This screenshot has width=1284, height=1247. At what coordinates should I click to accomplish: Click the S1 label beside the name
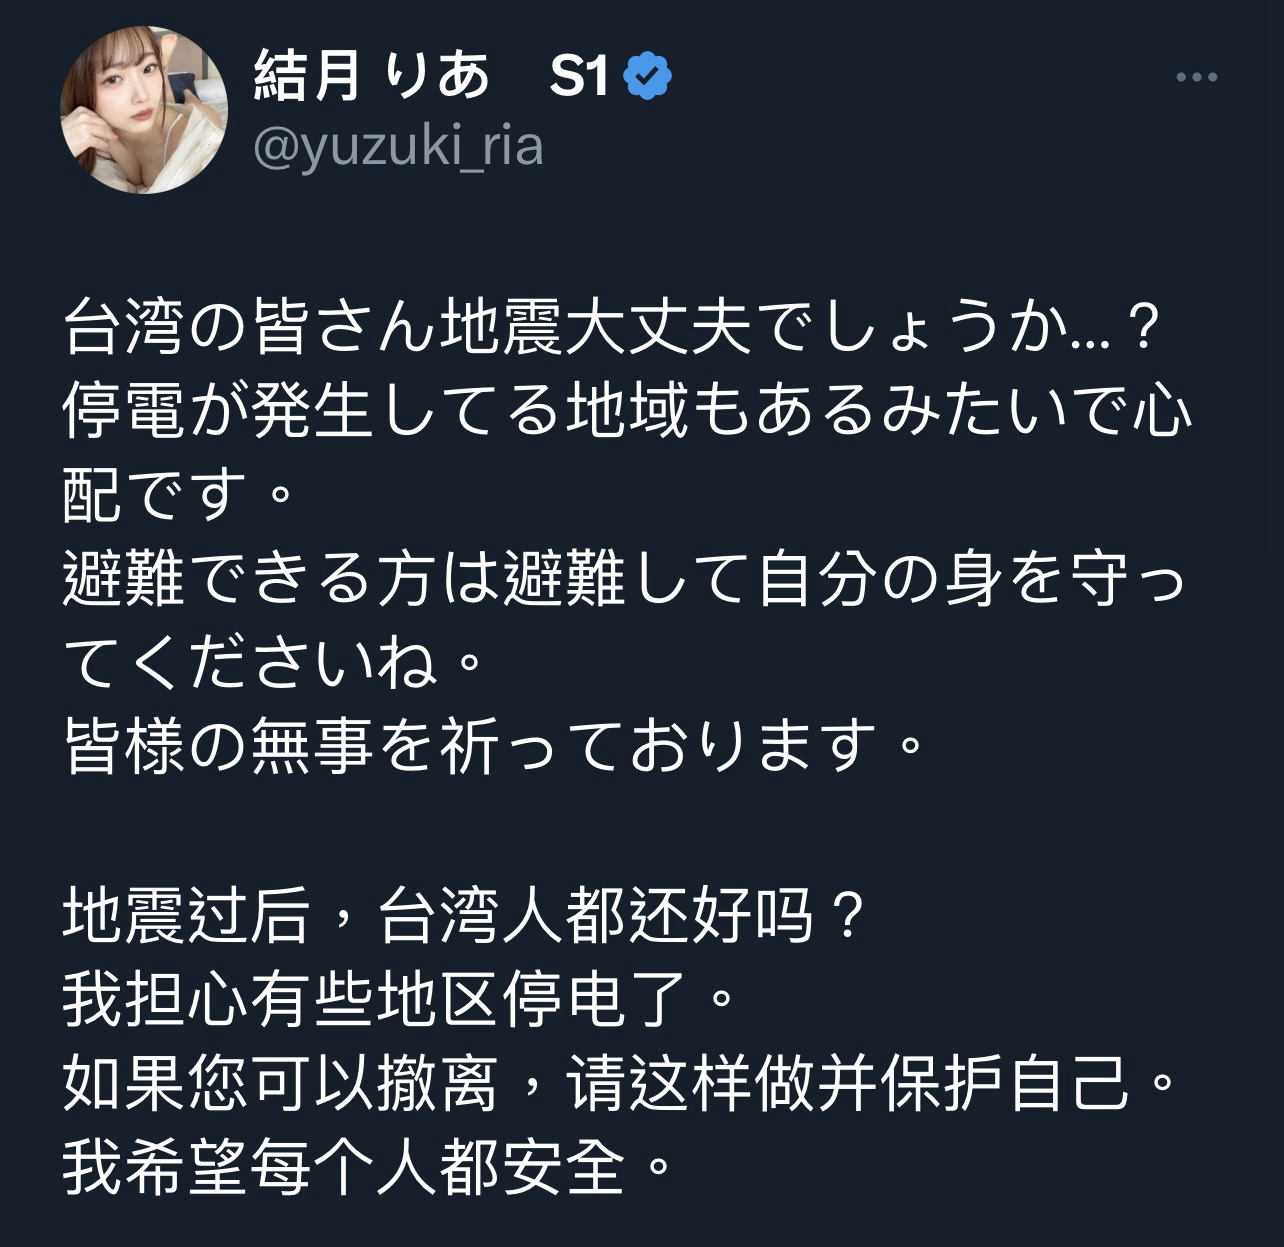pos(579,76)
